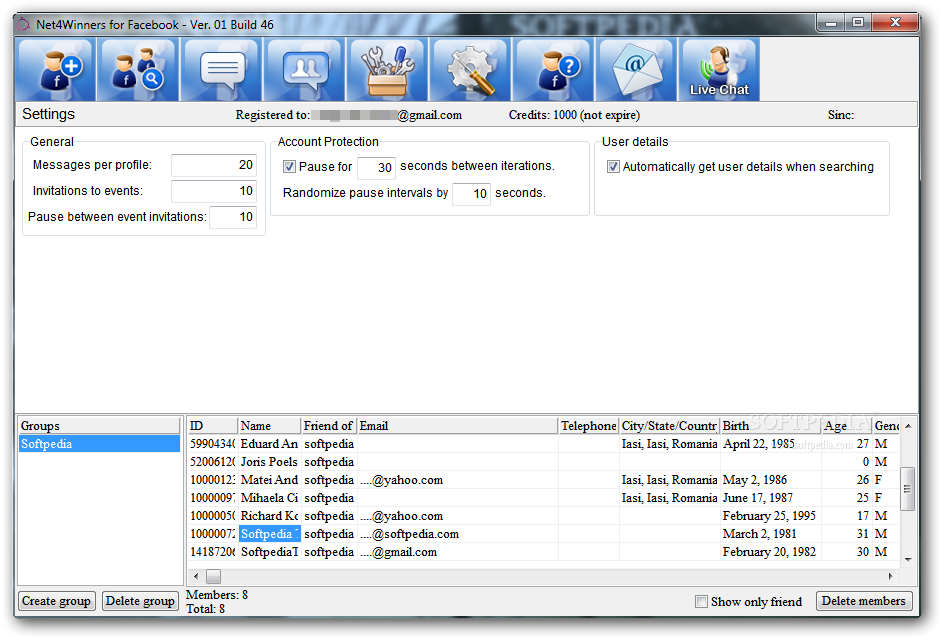Open the groups chat bubble tool
This screenshot has height=639, width=942.
coord(305,69)
